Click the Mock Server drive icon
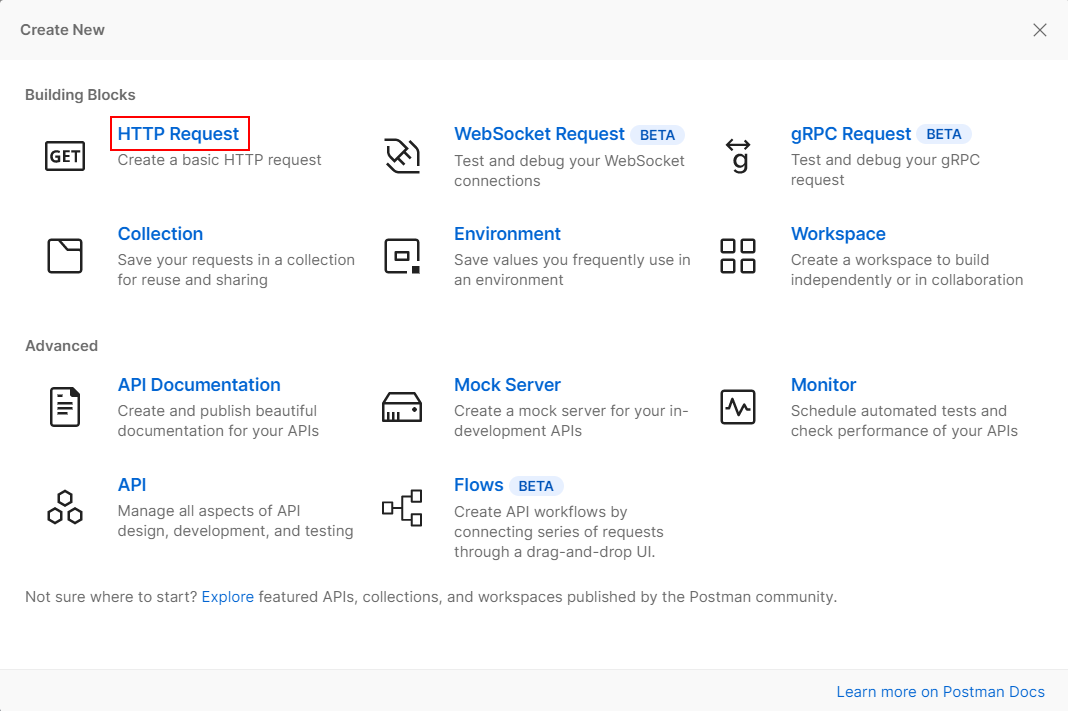The image size is (1068, 711). [x=402, y=407]
